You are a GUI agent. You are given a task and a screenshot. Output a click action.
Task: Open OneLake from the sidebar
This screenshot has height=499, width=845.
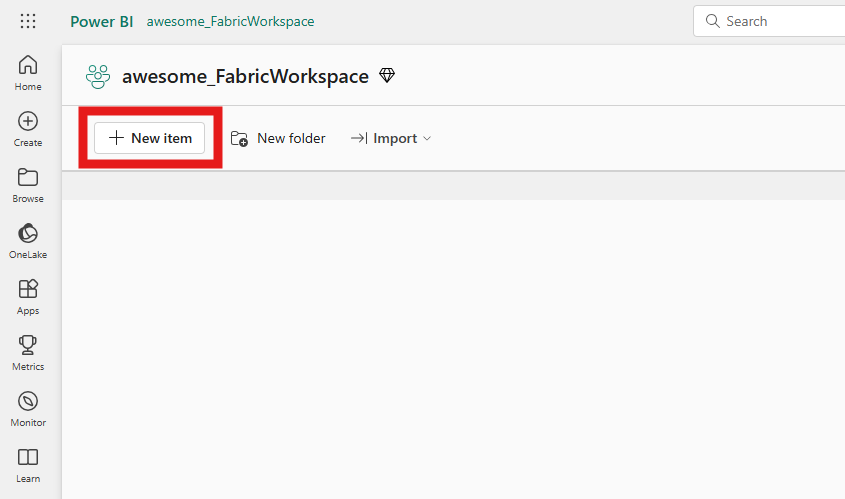pos(28,241)
